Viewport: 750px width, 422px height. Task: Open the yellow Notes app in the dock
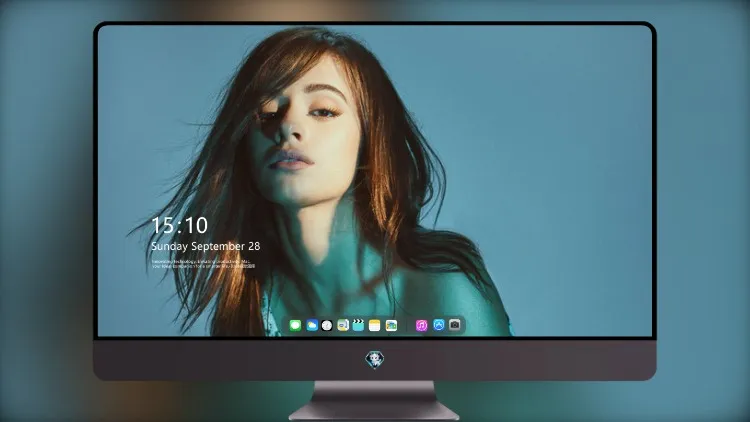[375, 325]
